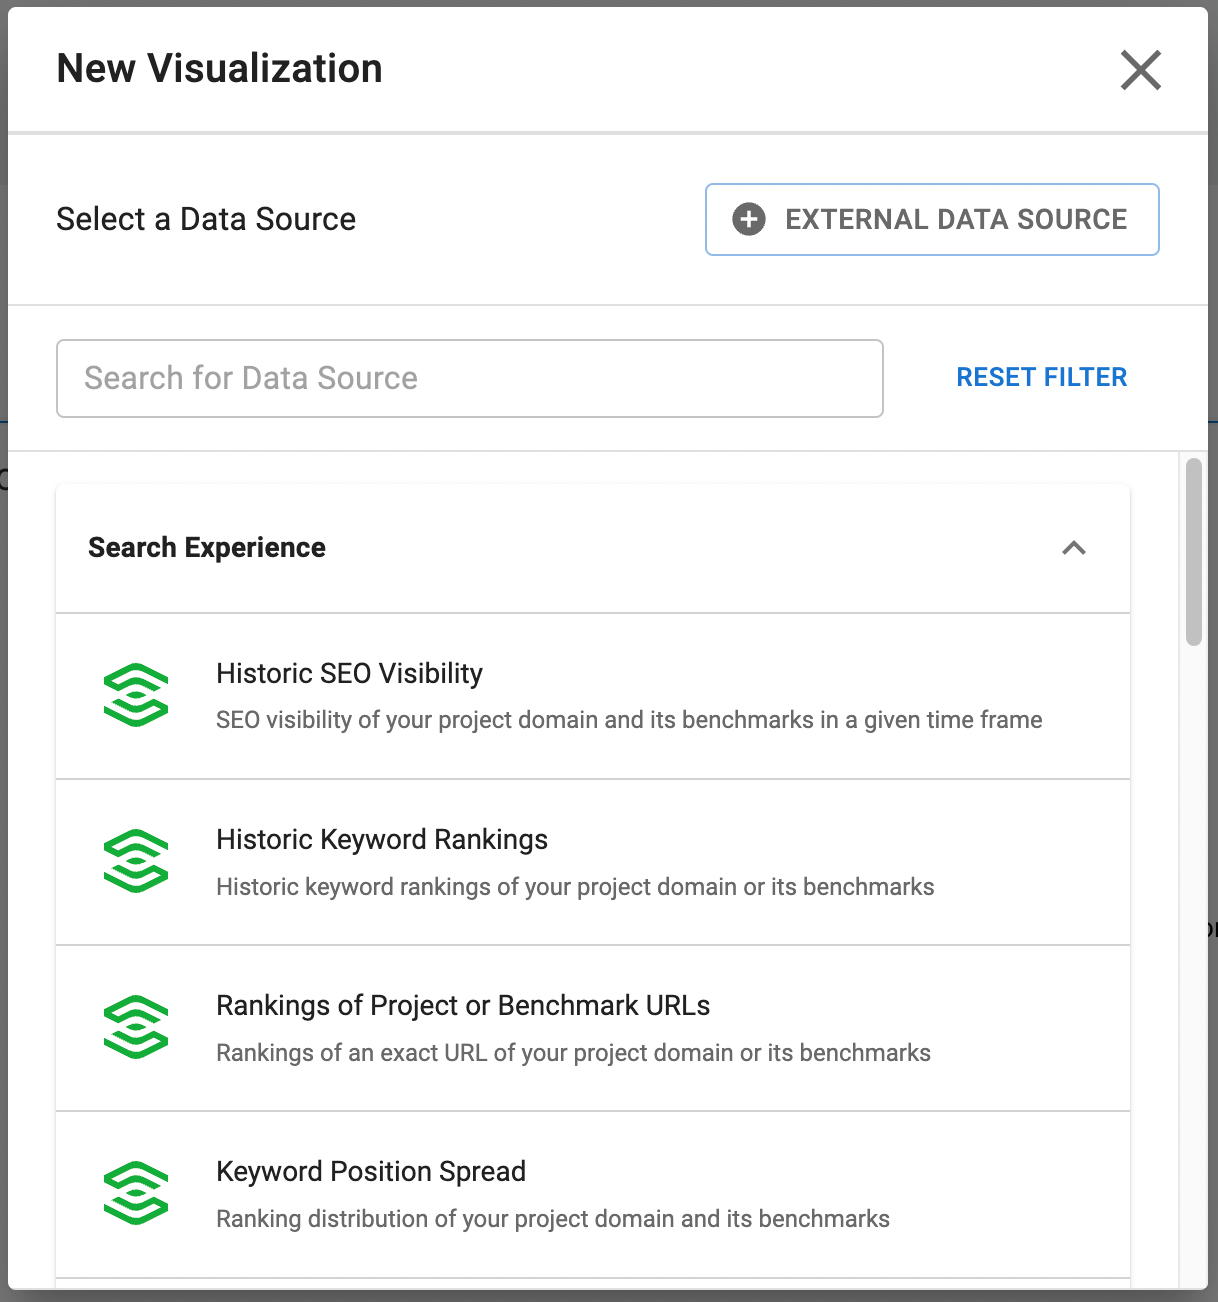The image size is (1218, 1302).
Task: Click the Historic SEO Visibility green logo icon
Action: (x=136, y=695)
